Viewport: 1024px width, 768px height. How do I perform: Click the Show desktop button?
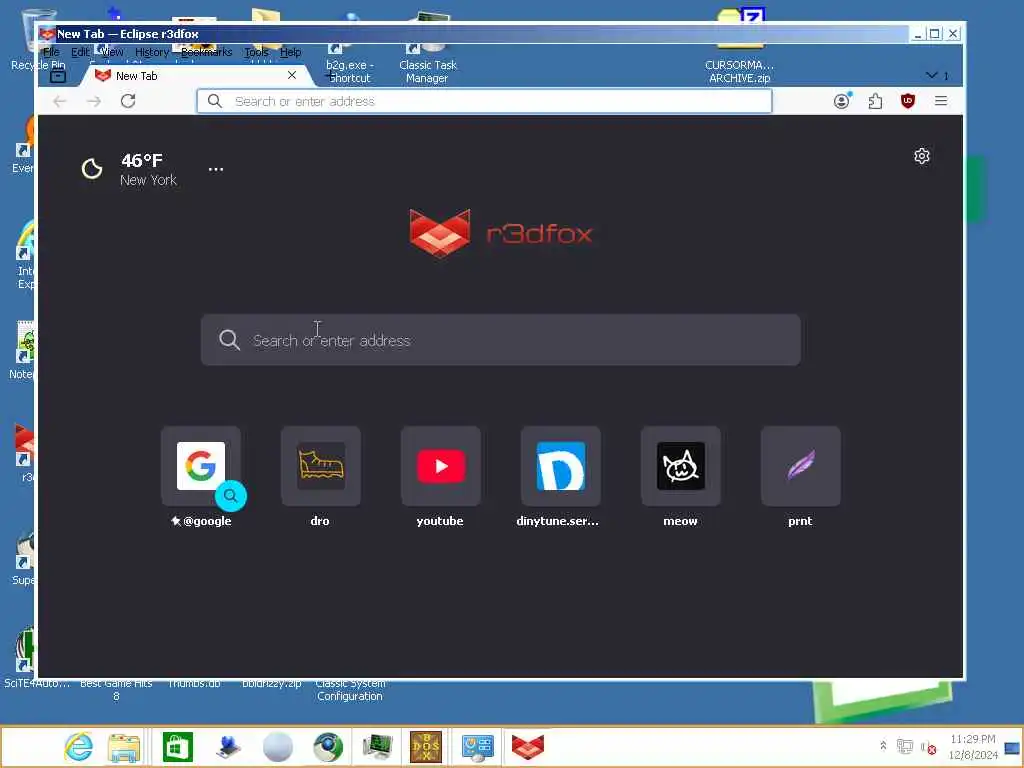[1013, 747]
